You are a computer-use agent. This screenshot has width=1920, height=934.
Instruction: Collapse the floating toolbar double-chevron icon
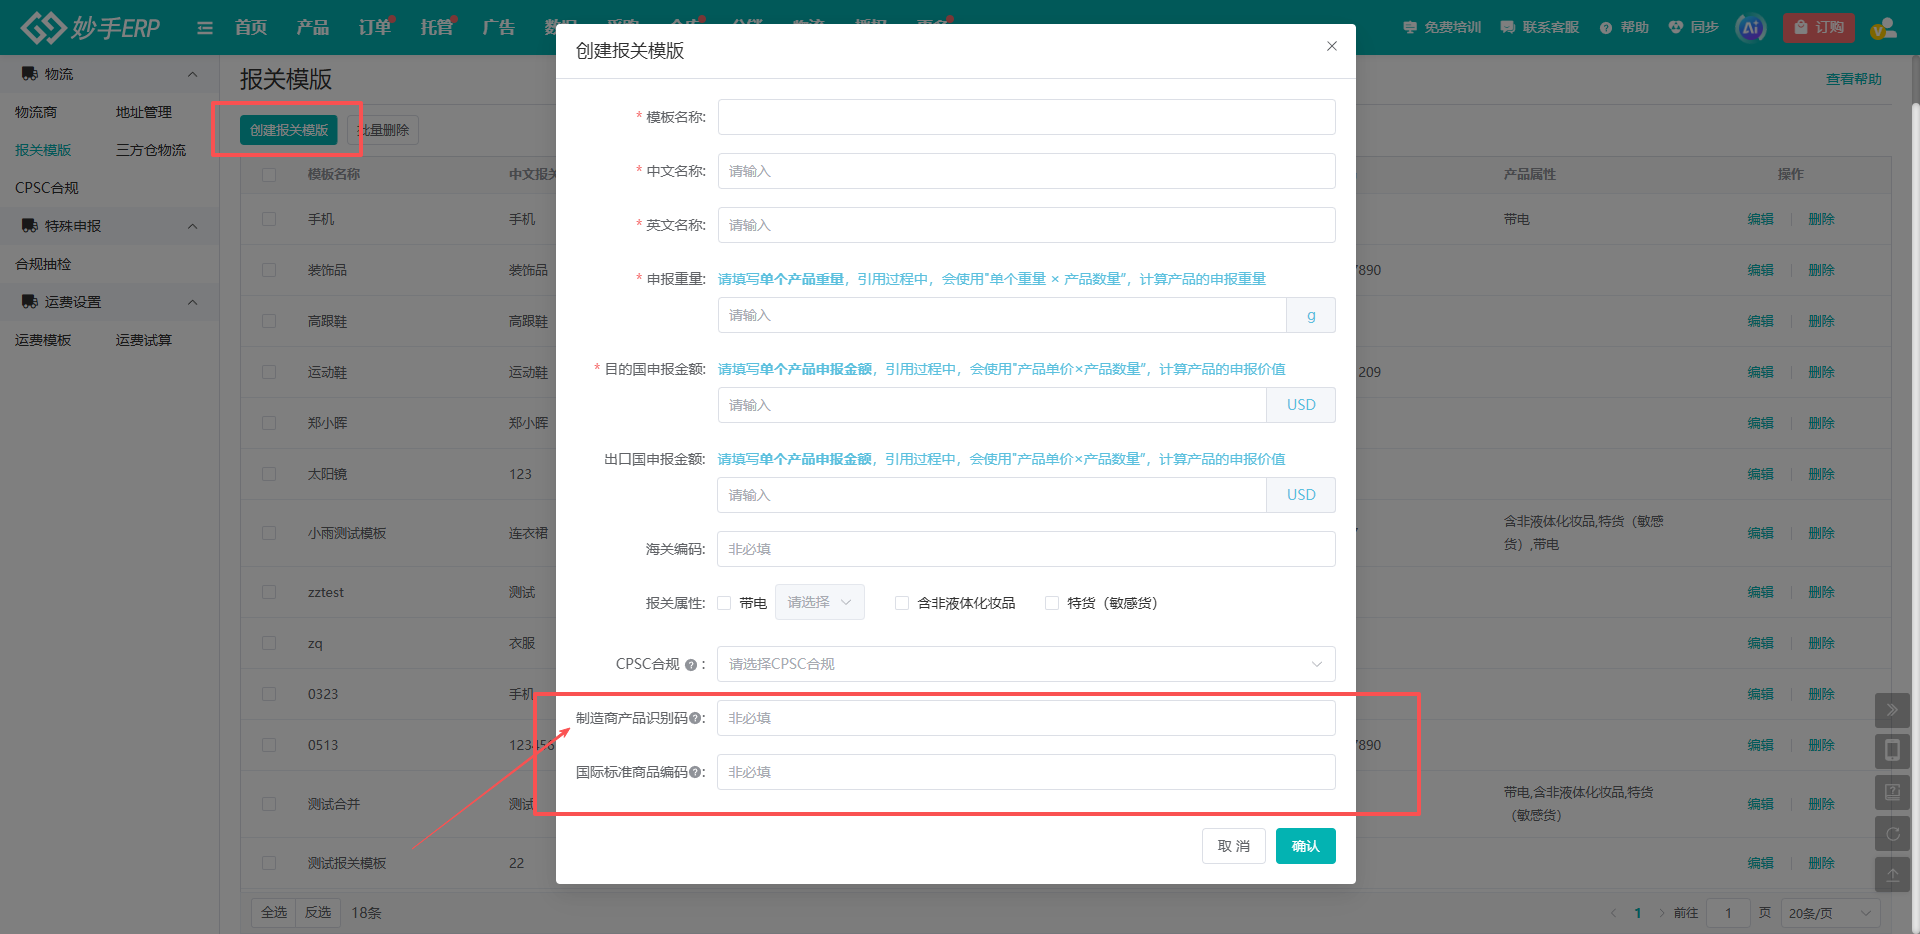1892,710
